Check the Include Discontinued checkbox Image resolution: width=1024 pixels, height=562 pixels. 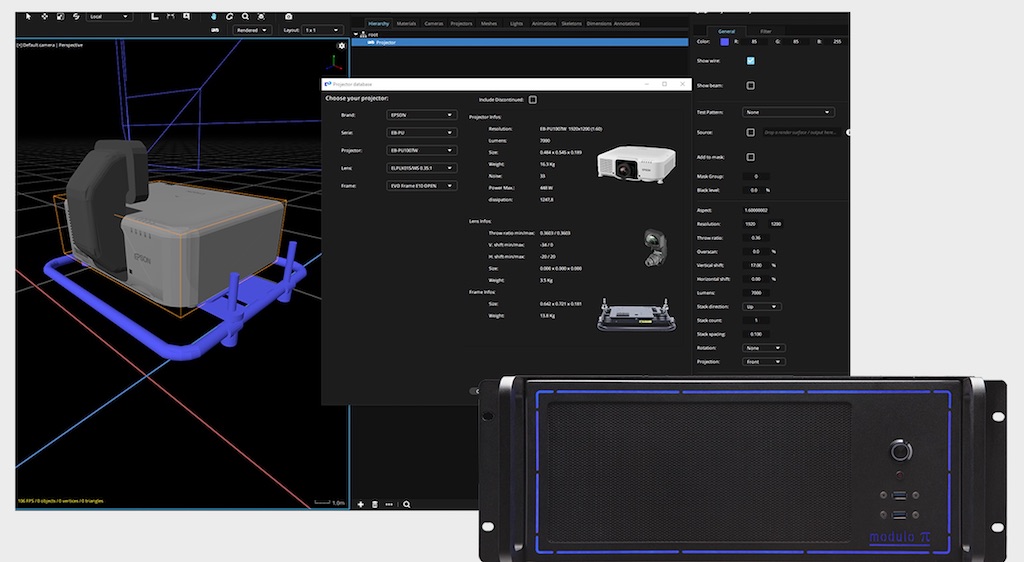point(533,99)
